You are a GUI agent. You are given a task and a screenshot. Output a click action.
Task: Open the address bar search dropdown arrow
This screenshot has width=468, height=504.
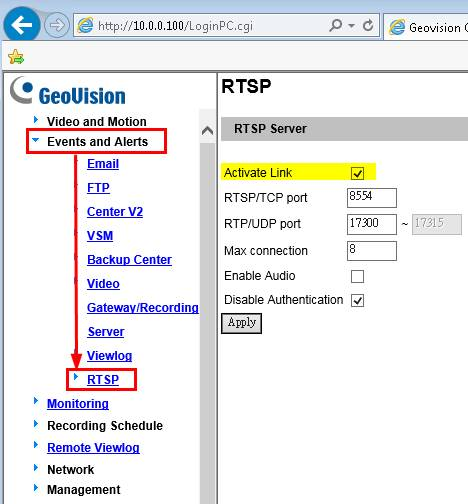(x=351, y=25)
